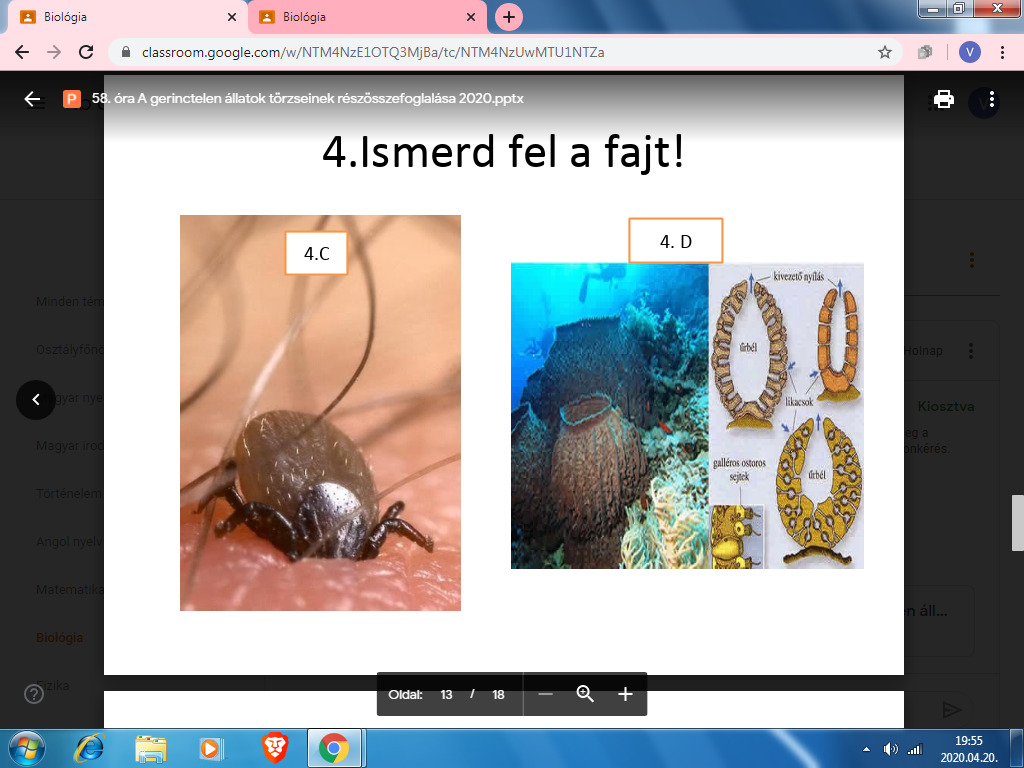Click the tick photo labeled 4.C
The height and width of the screenshot is (768, 1024).
click(x=320, y=430)
